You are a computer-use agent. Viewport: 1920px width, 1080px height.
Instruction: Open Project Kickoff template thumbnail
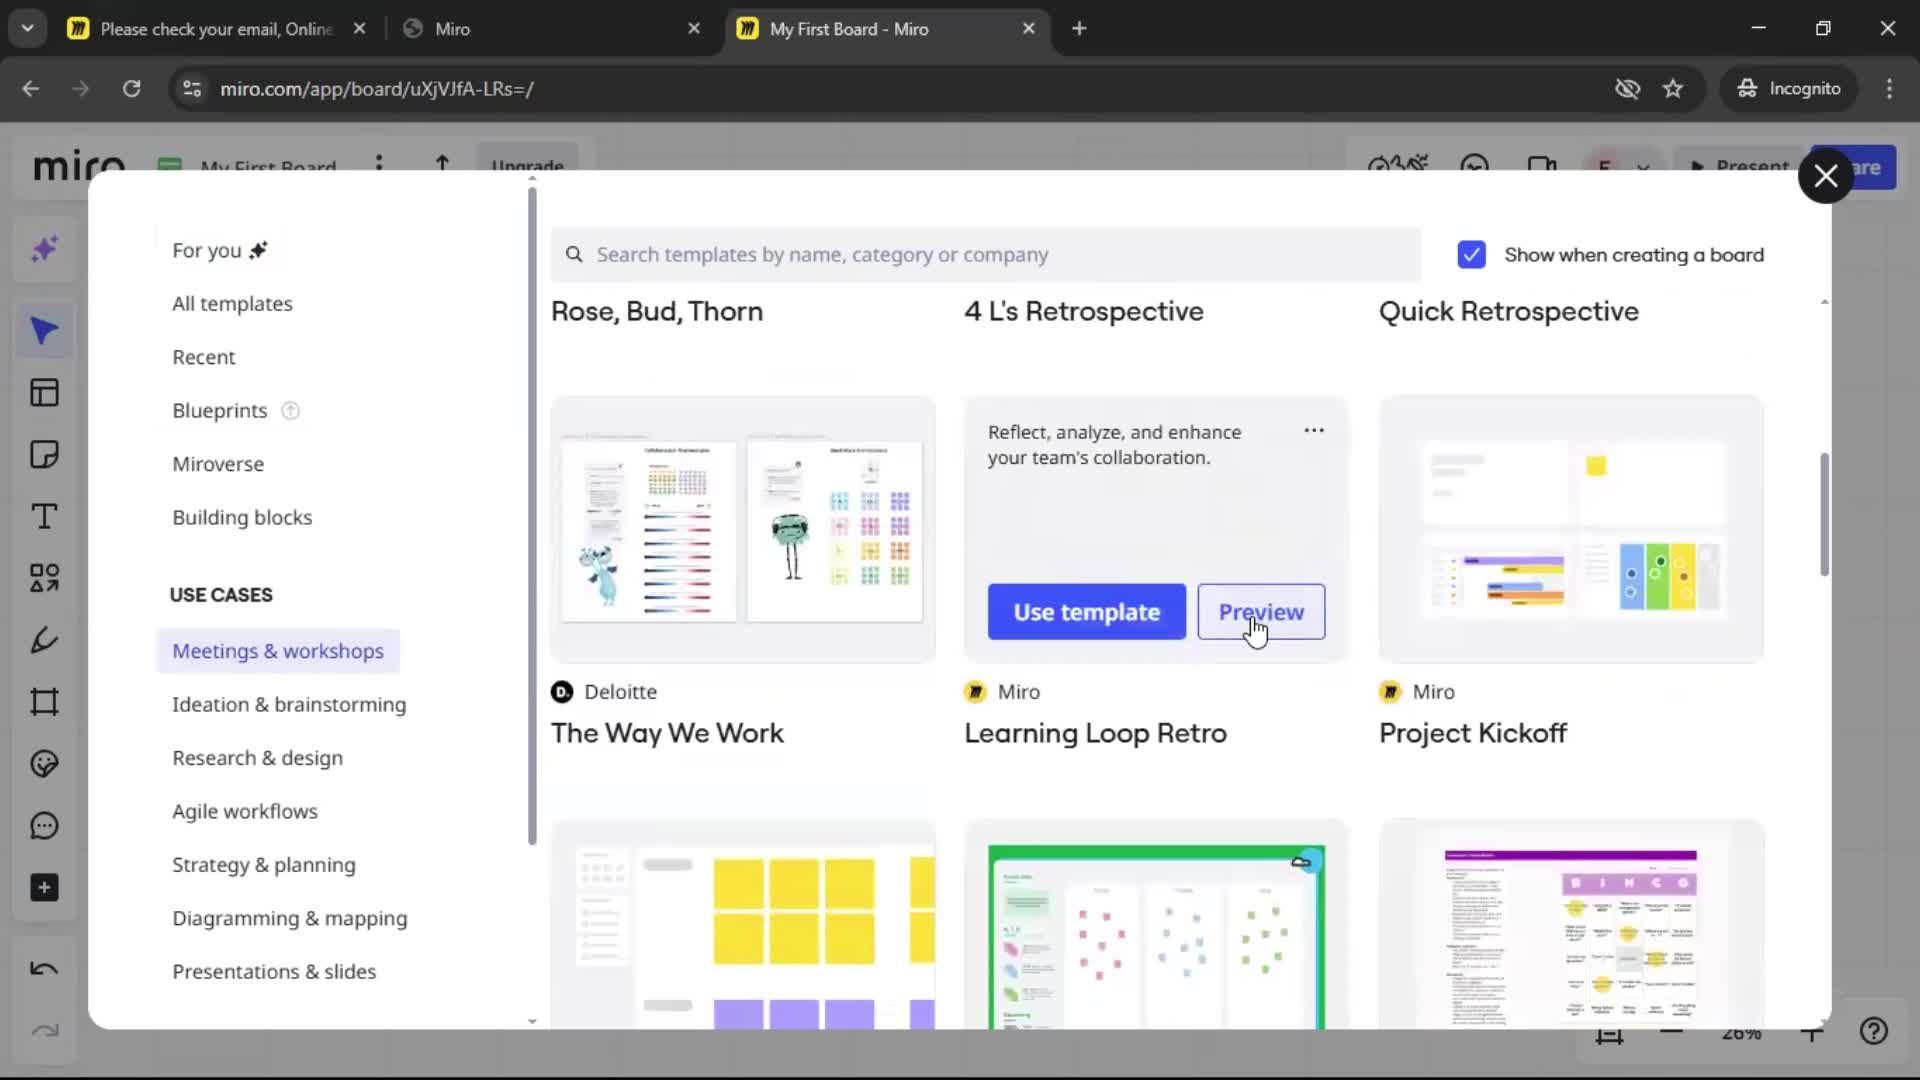(x=1571, y=529)
